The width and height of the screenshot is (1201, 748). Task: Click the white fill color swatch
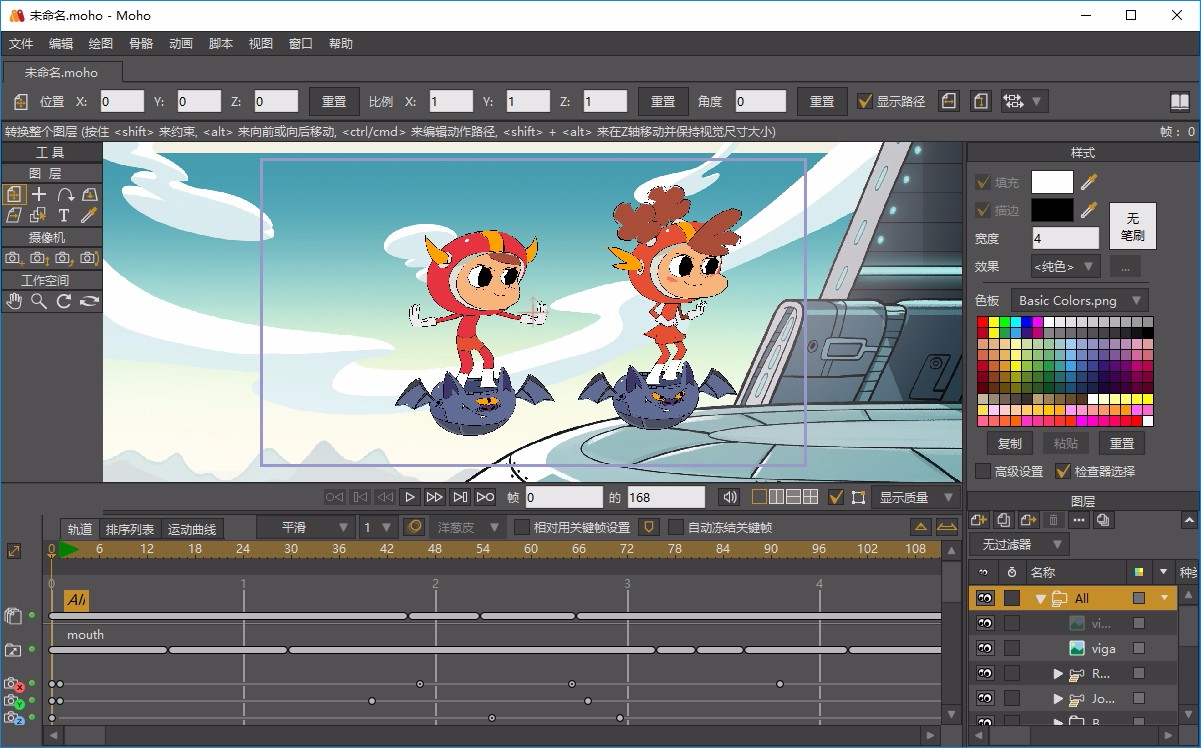pos(1052,182)
